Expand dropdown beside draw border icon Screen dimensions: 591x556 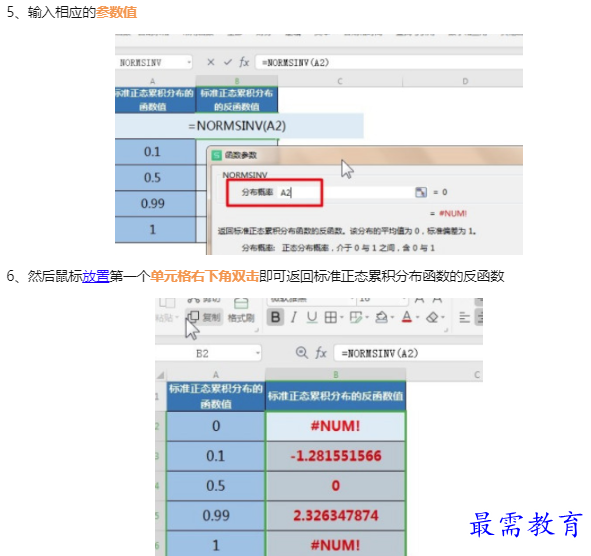(x=367, y=317)
